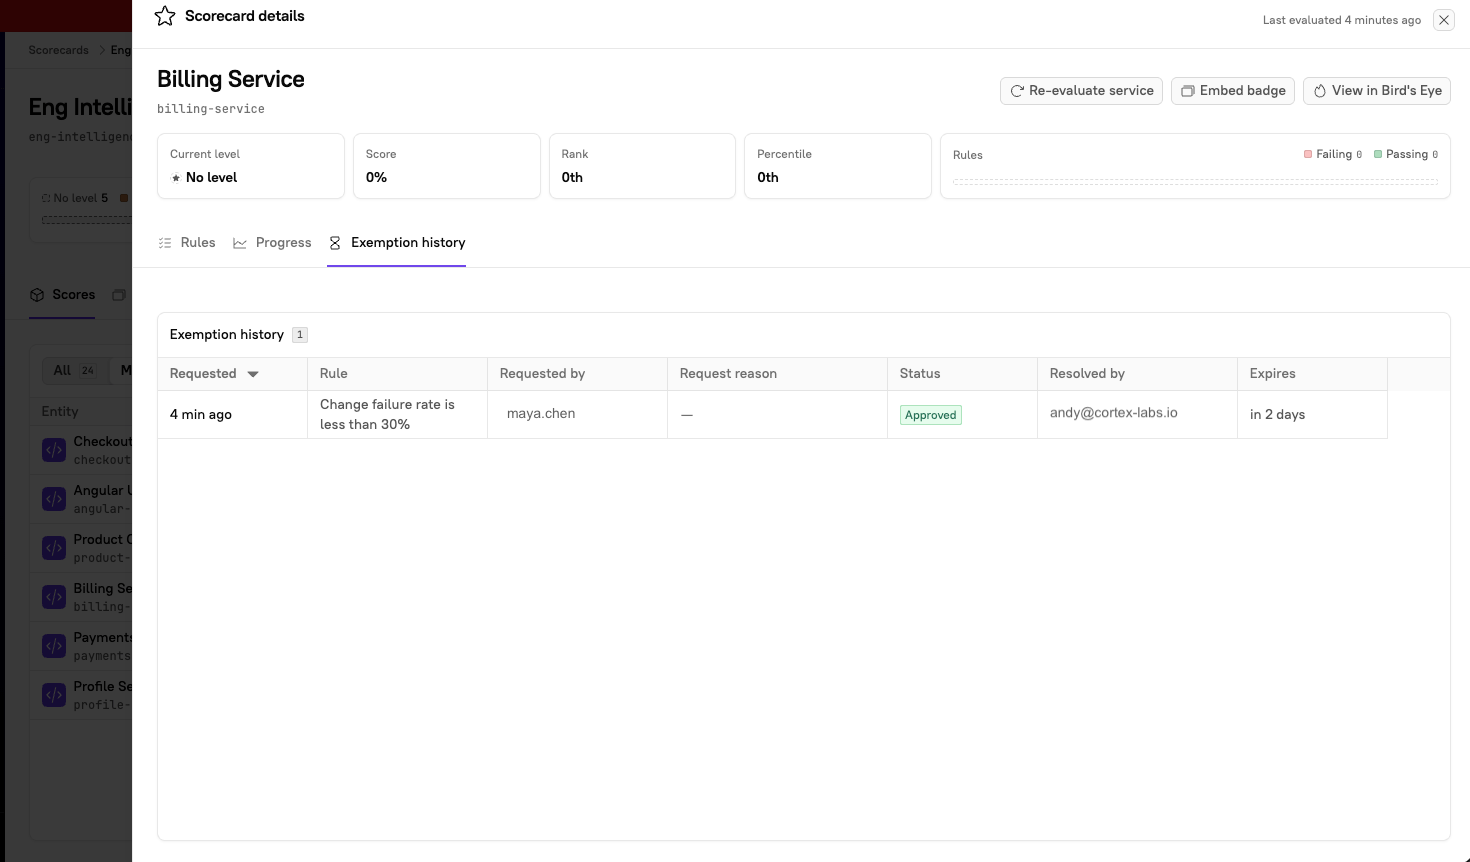Open the Scores tab in background page

63,295
